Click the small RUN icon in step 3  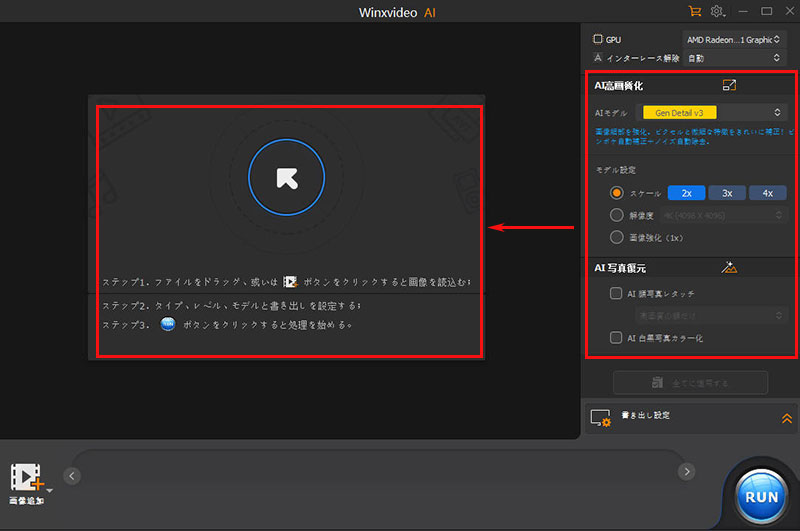pyautogui.click(x=168, y=324)
